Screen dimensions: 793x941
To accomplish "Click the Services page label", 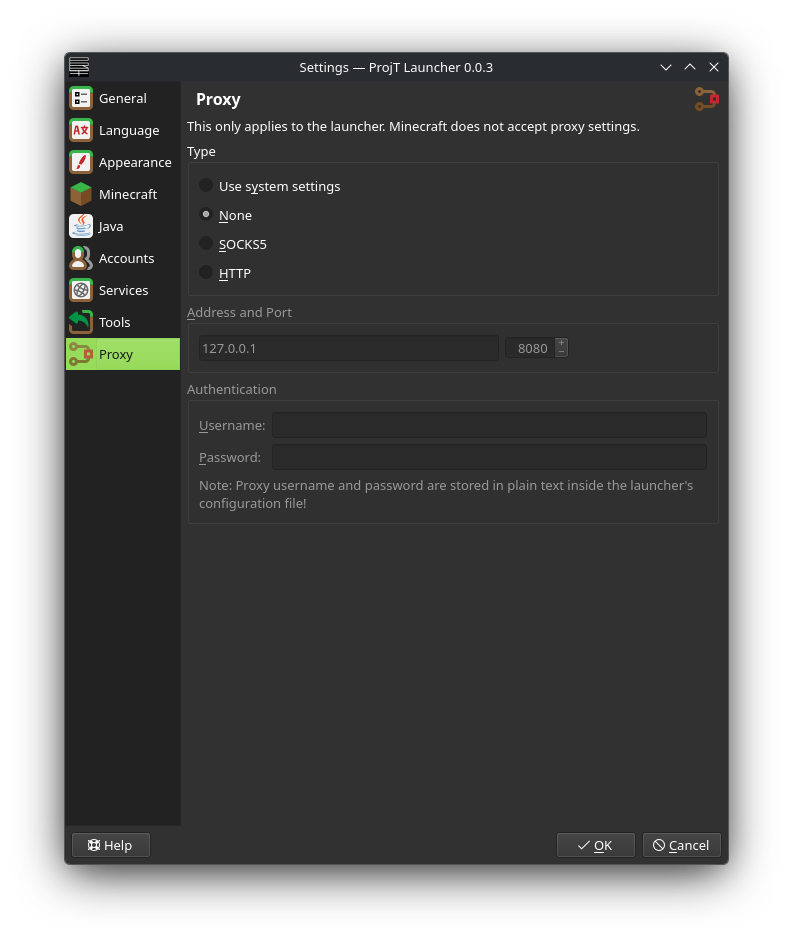I will click(x=124, y=290).
